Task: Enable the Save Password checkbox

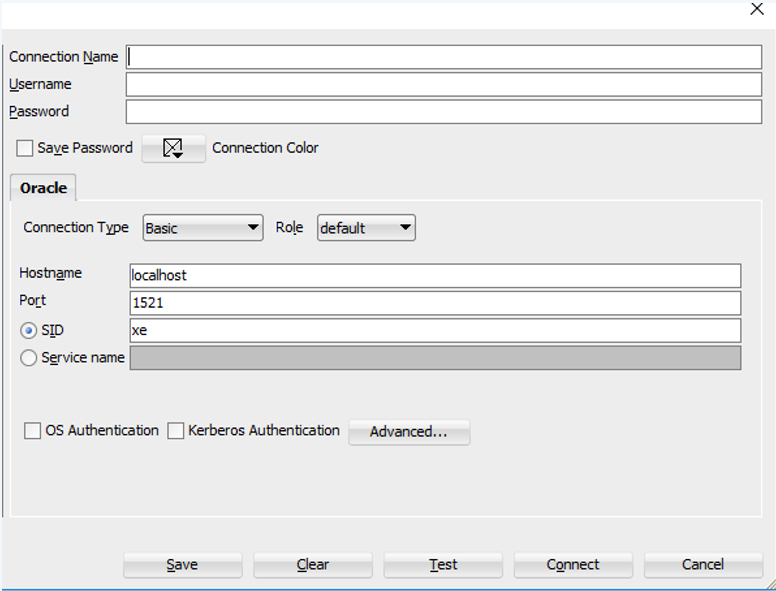Action: click(24, 148)
